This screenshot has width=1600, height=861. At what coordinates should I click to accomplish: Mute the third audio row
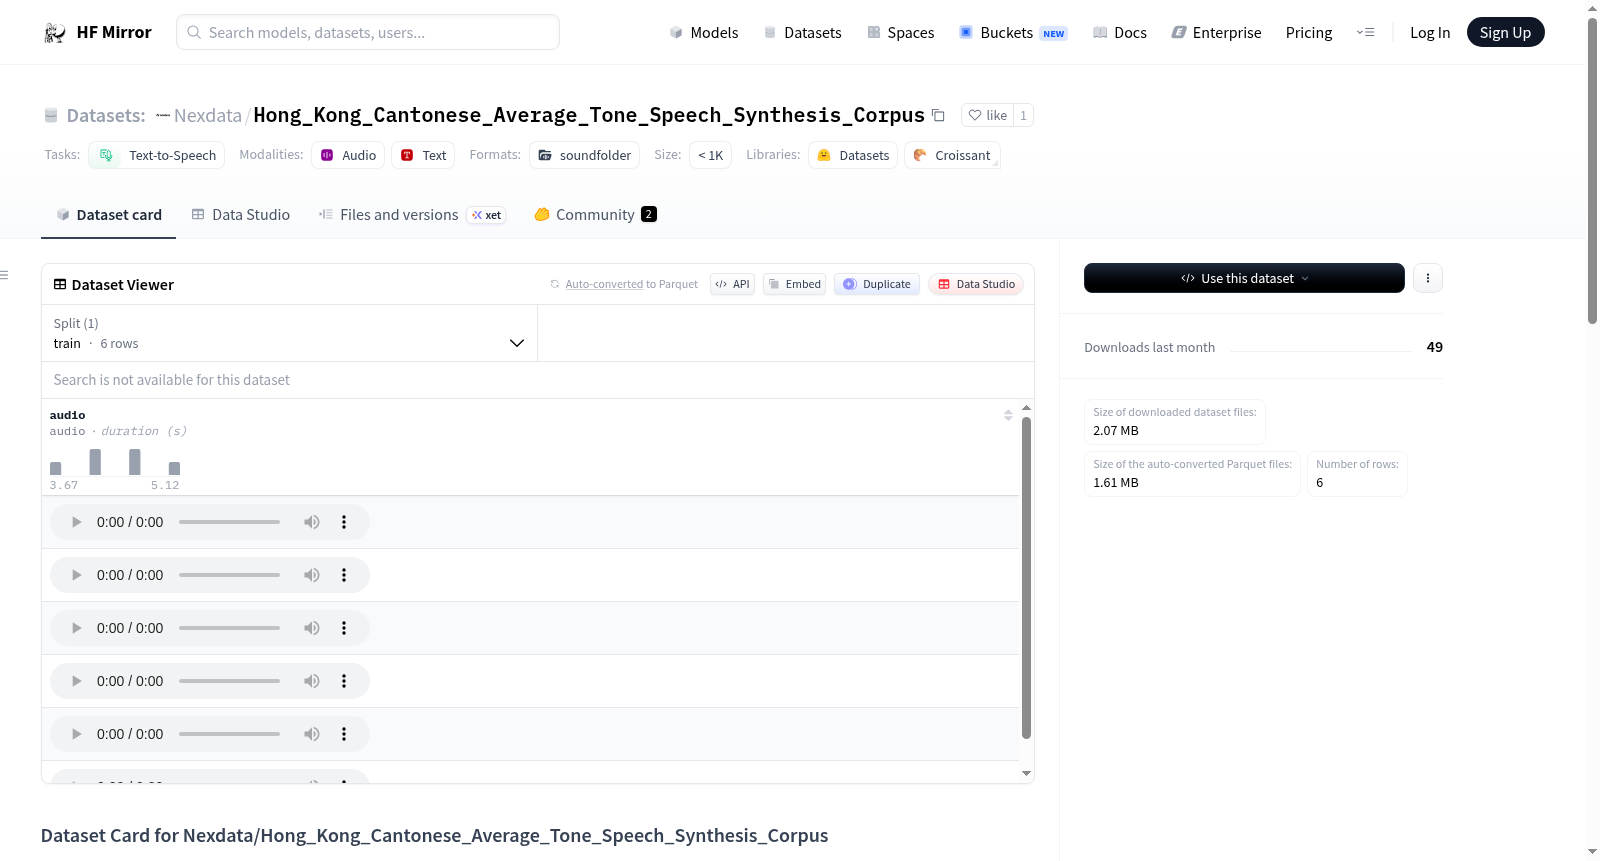[312, 628]
